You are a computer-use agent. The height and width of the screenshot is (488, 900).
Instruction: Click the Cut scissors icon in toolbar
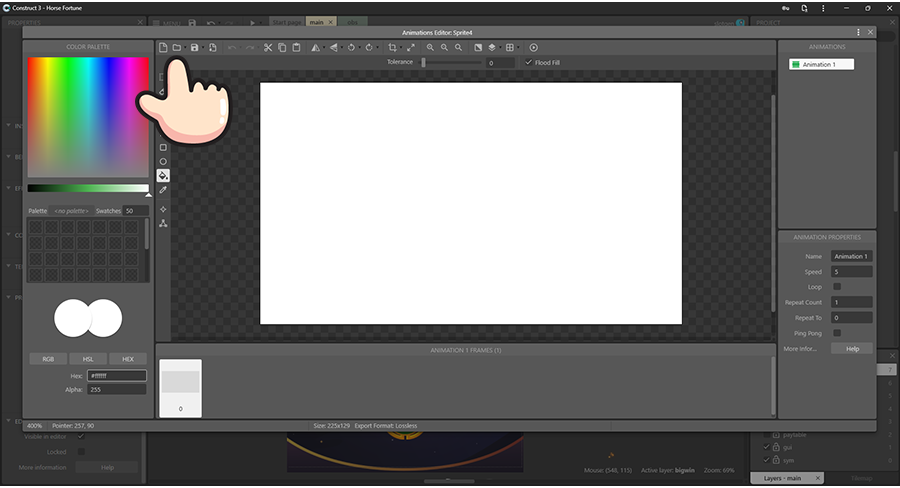pos(268,47)
